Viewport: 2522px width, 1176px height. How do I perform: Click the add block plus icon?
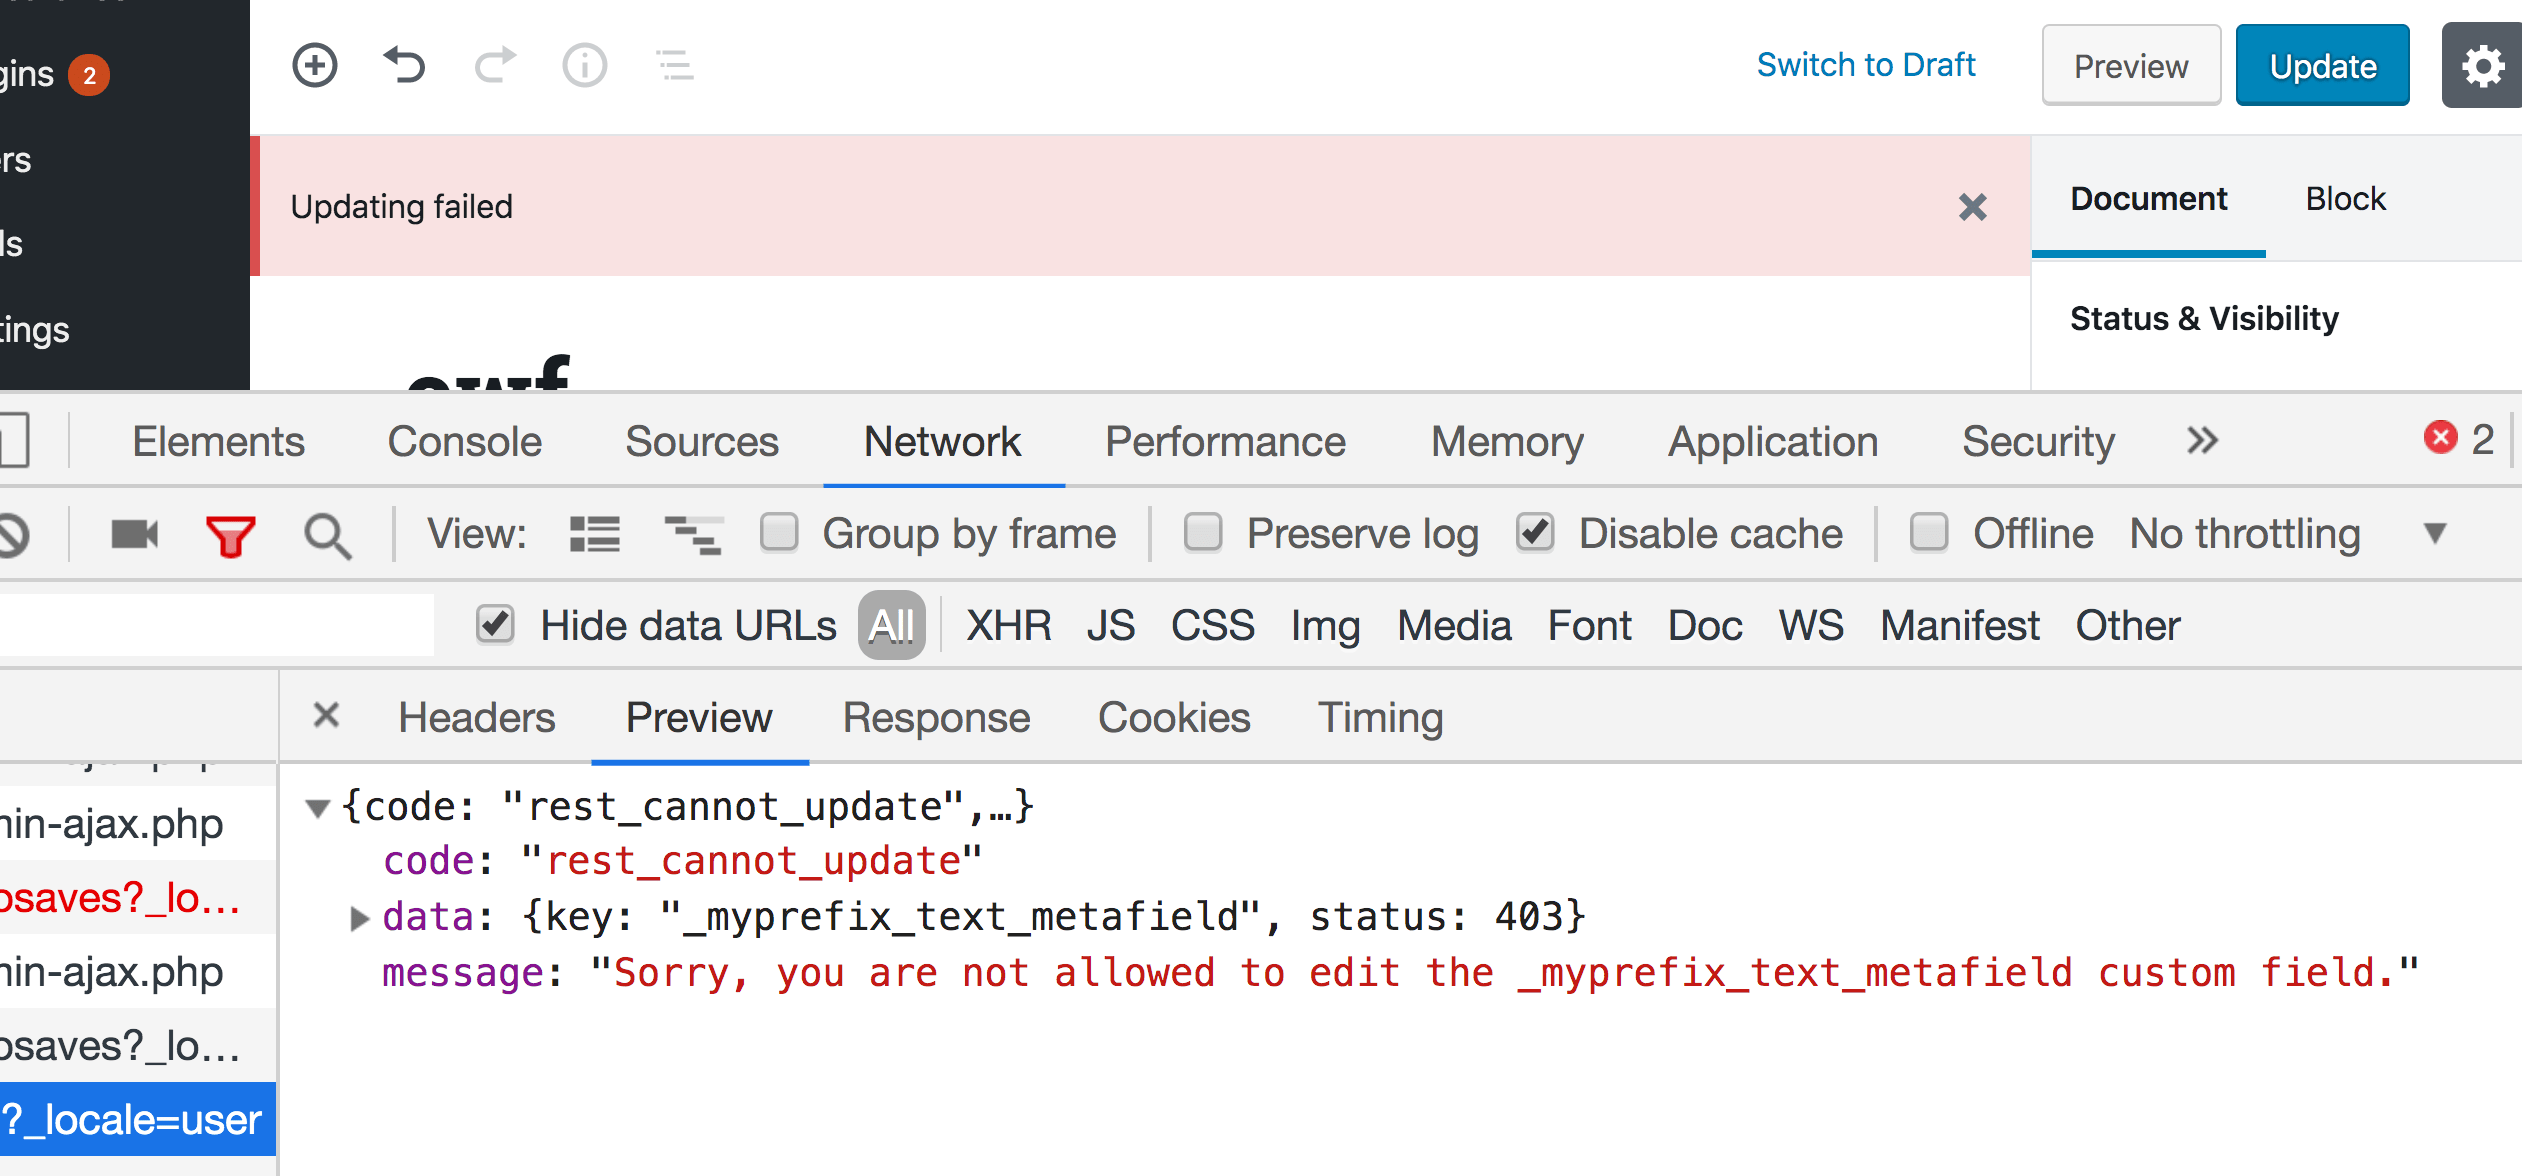(x=315, y=66)
